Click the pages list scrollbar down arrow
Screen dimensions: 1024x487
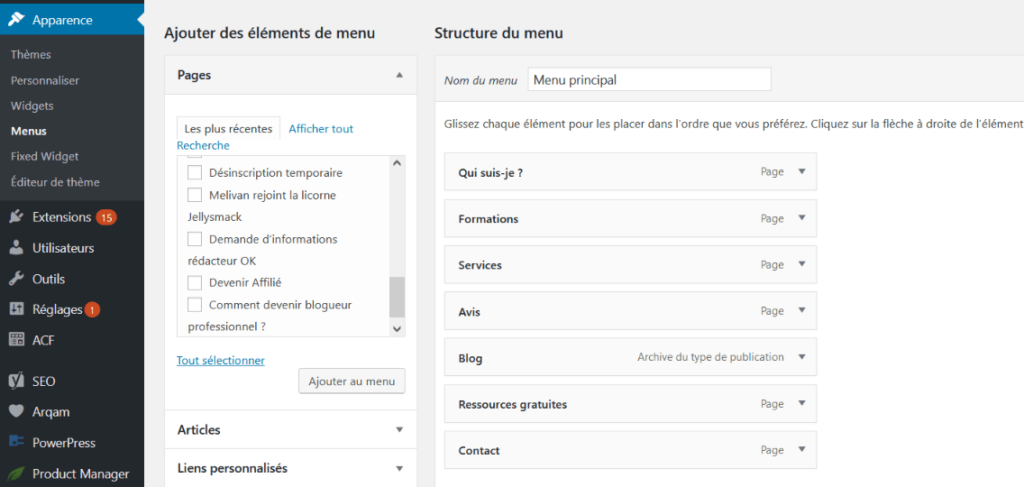coord(397,329)
